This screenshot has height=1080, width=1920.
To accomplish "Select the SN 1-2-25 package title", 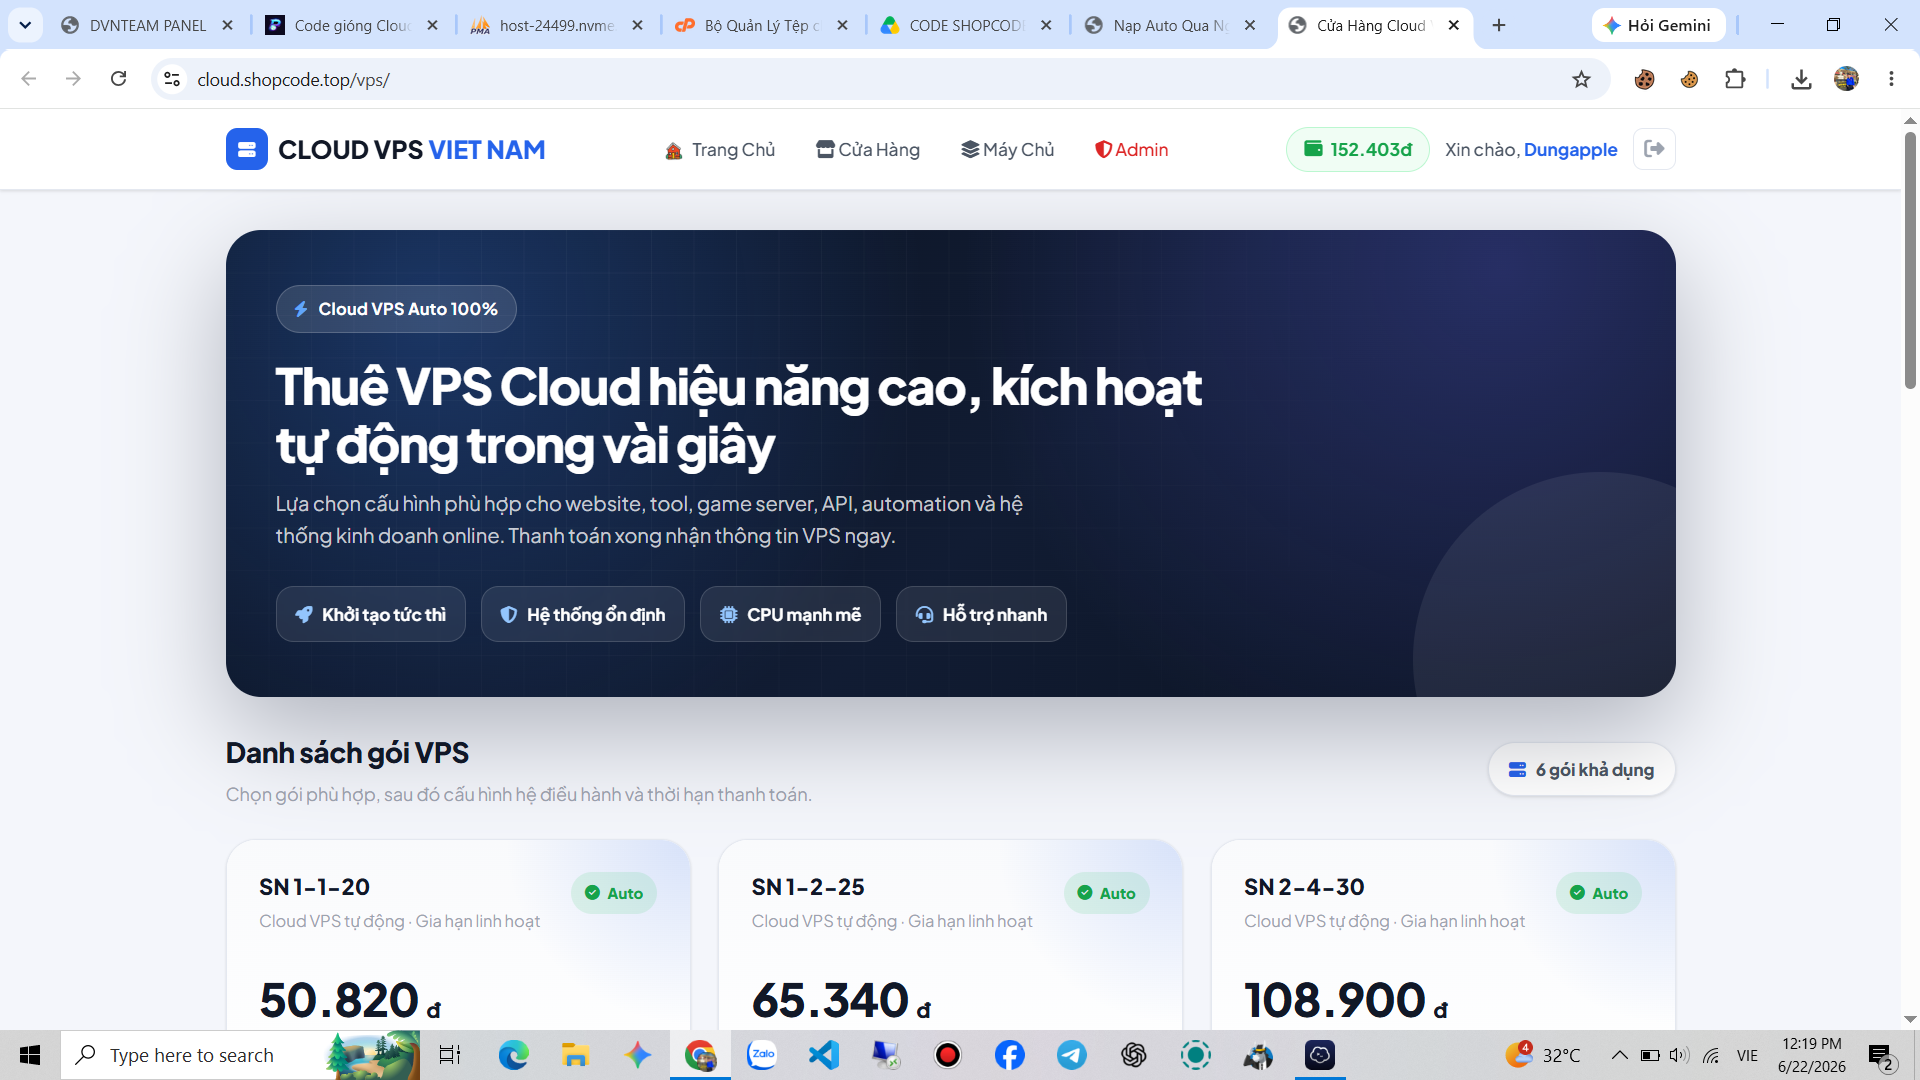I will (x=808, y=887).
